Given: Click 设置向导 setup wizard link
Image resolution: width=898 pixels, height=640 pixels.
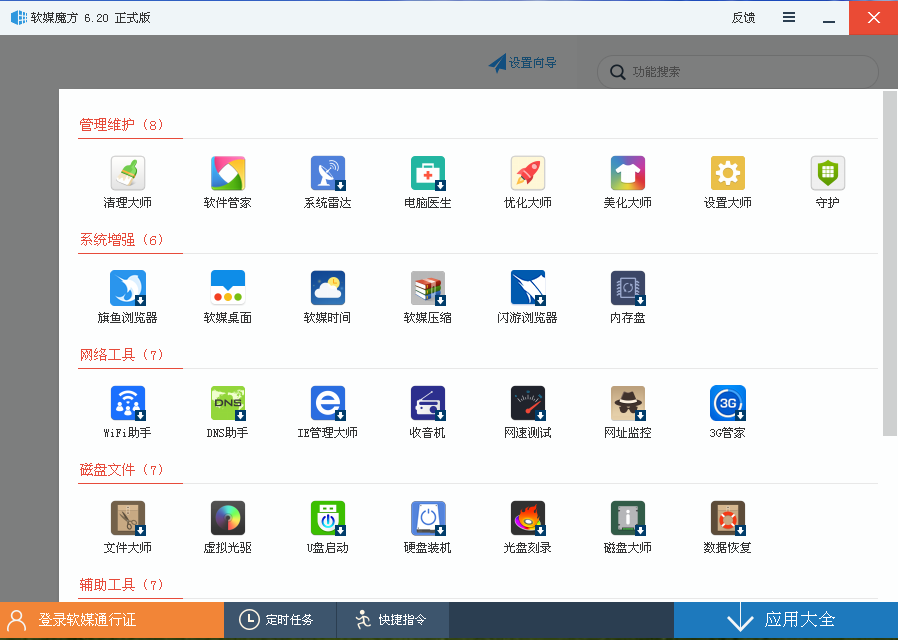Looking at the screenshot, I should tap(522, 63).
